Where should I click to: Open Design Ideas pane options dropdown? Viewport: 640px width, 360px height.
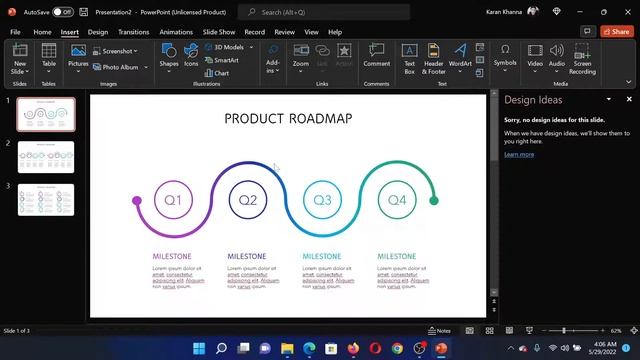[609, 99]
